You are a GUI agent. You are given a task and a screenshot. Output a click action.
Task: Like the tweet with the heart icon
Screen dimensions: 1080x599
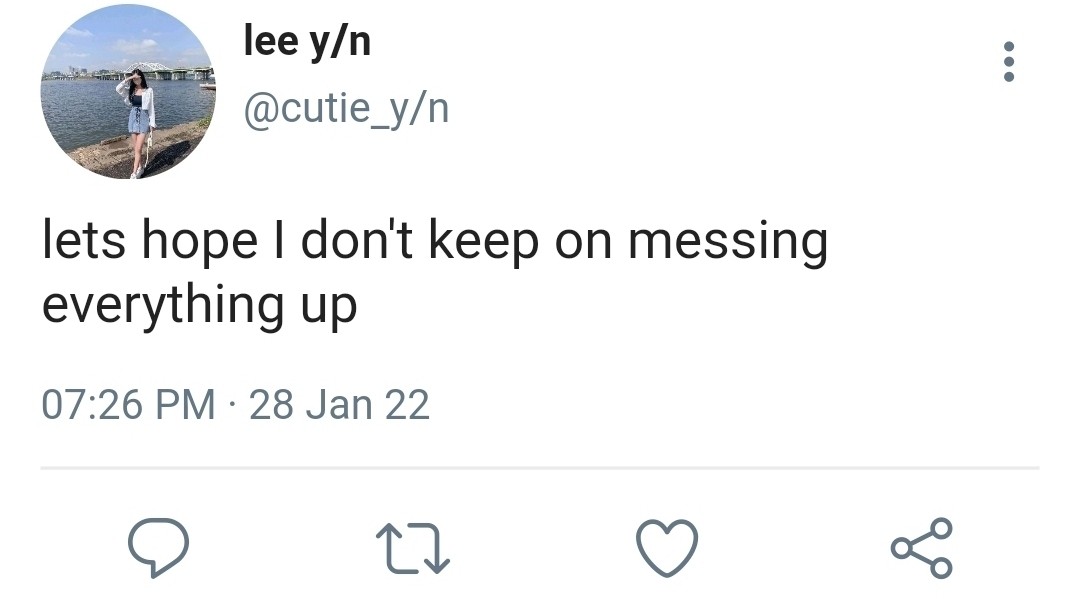coord(667,548)
